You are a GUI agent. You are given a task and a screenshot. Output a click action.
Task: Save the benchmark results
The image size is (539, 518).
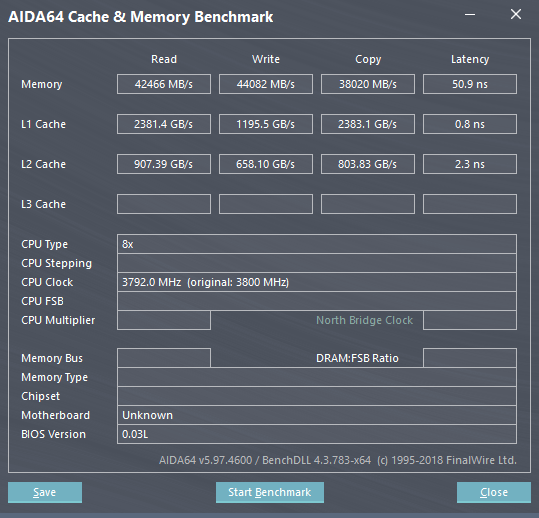[x=45, y=492]
